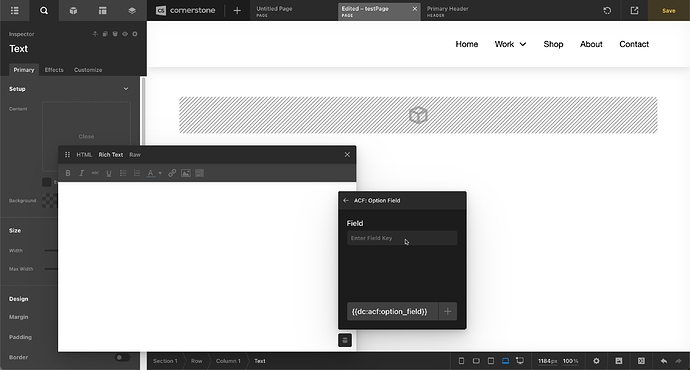This screenshot has height=370, width=690.
Task: Duplicate the Text element icon
Action: click(x=105, y=34)
